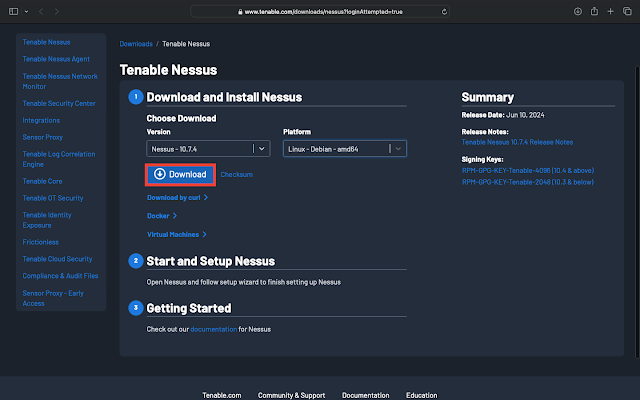
Task: Open Tenable.com footer link
Action: [x=222, y=395]
